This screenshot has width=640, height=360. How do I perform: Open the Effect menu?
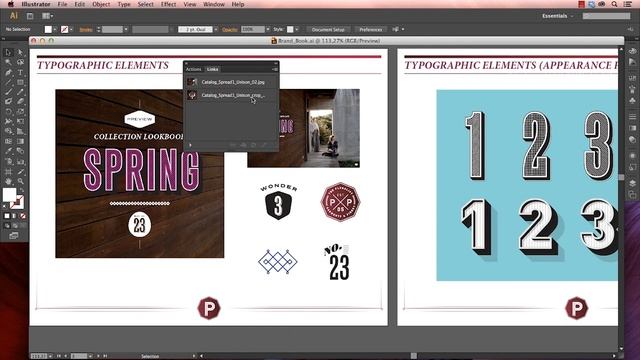(168, 4)
